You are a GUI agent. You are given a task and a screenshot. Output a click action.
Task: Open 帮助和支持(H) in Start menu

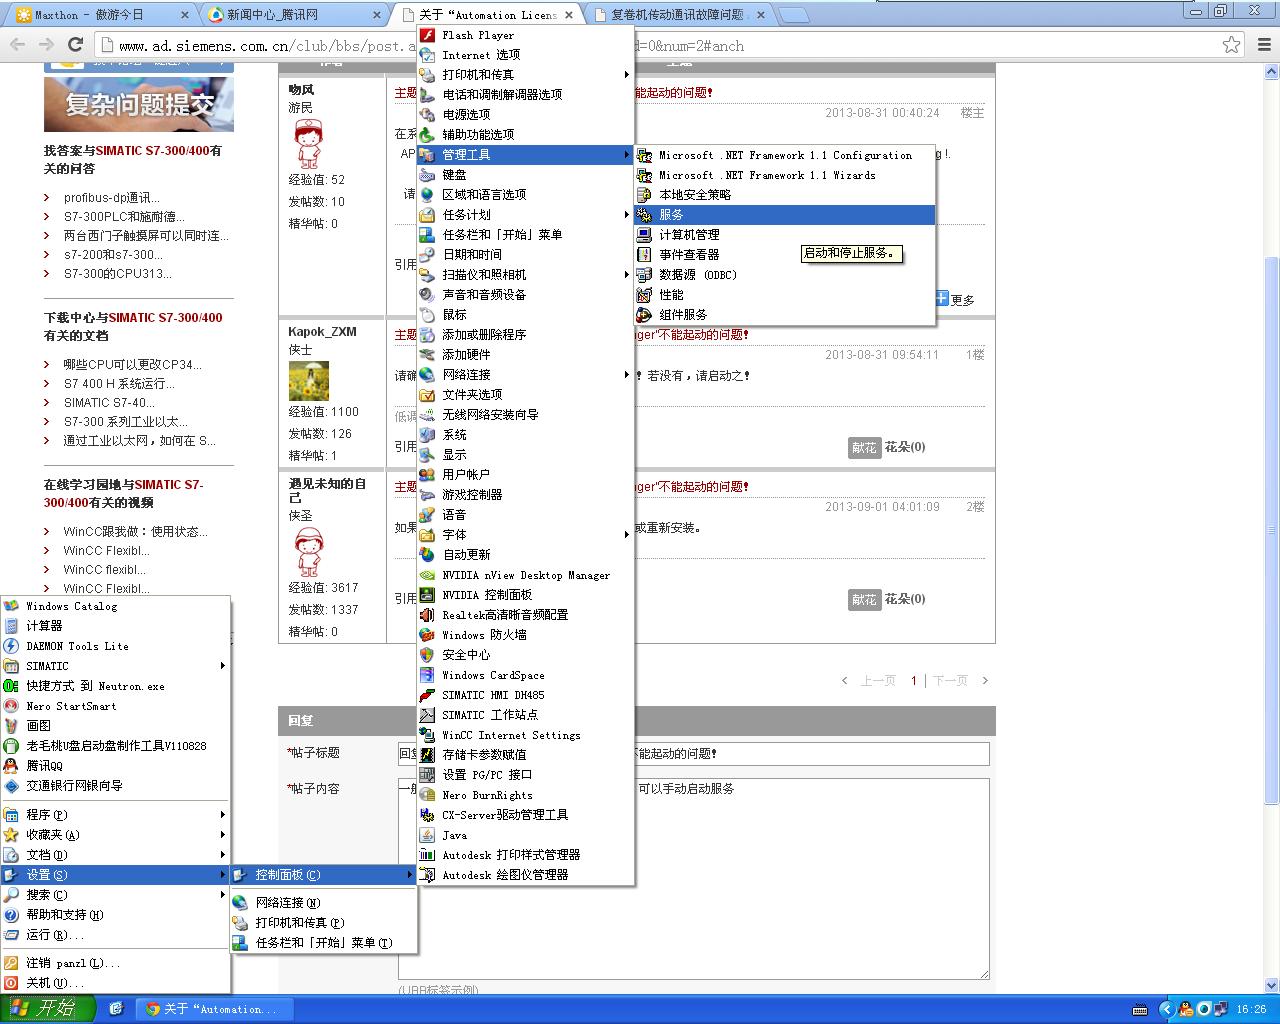coord(115,915)
